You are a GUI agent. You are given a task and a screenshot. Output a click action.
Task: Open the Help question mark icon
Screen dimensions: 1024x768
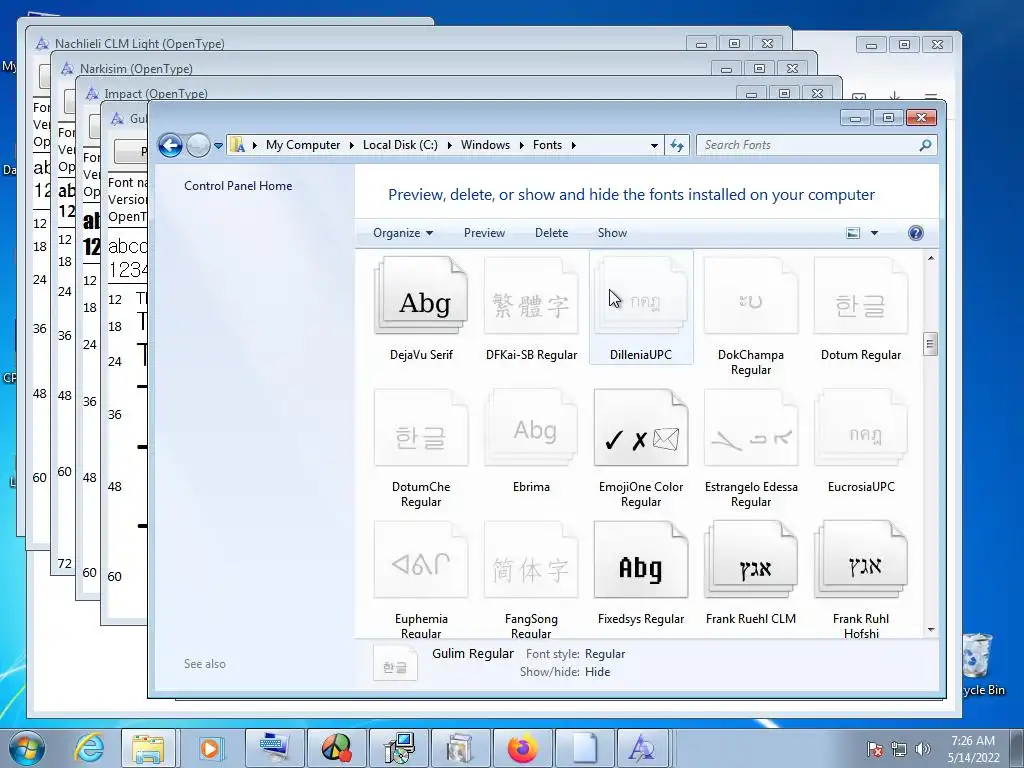pyautogui.click(x=916, y=233)
